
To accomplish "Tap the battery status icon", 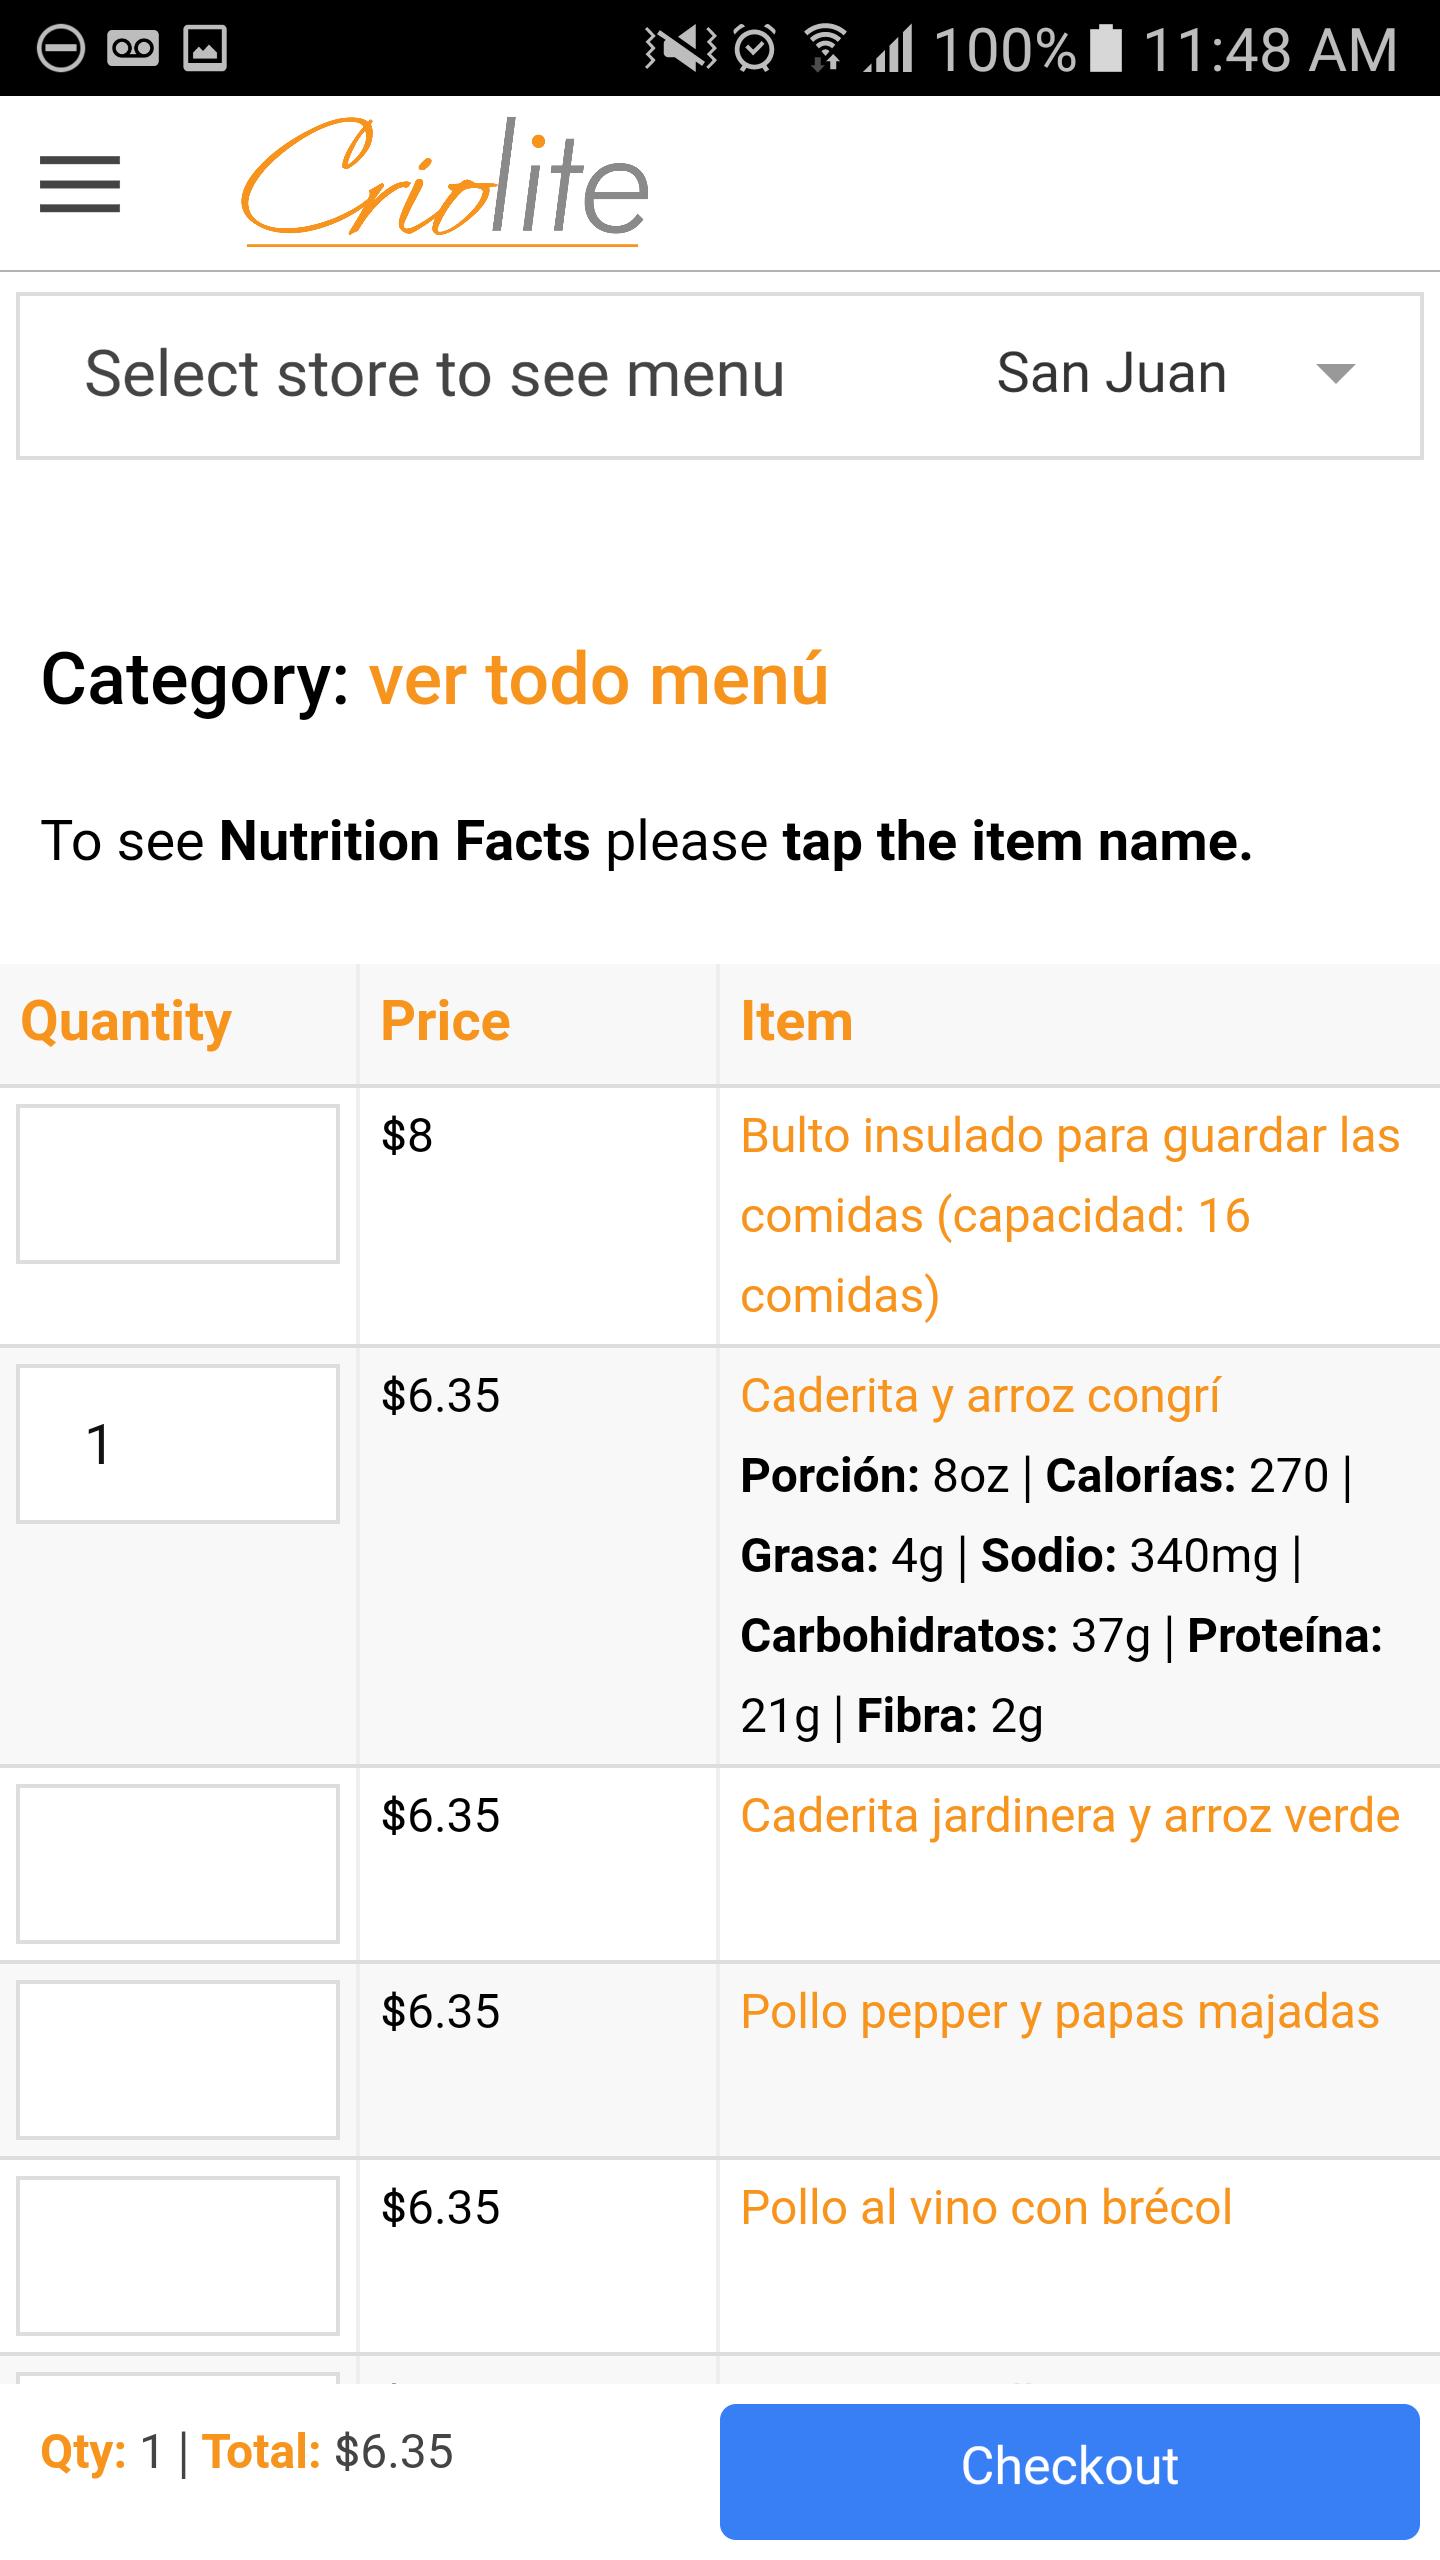I will tap(1106, 48).
